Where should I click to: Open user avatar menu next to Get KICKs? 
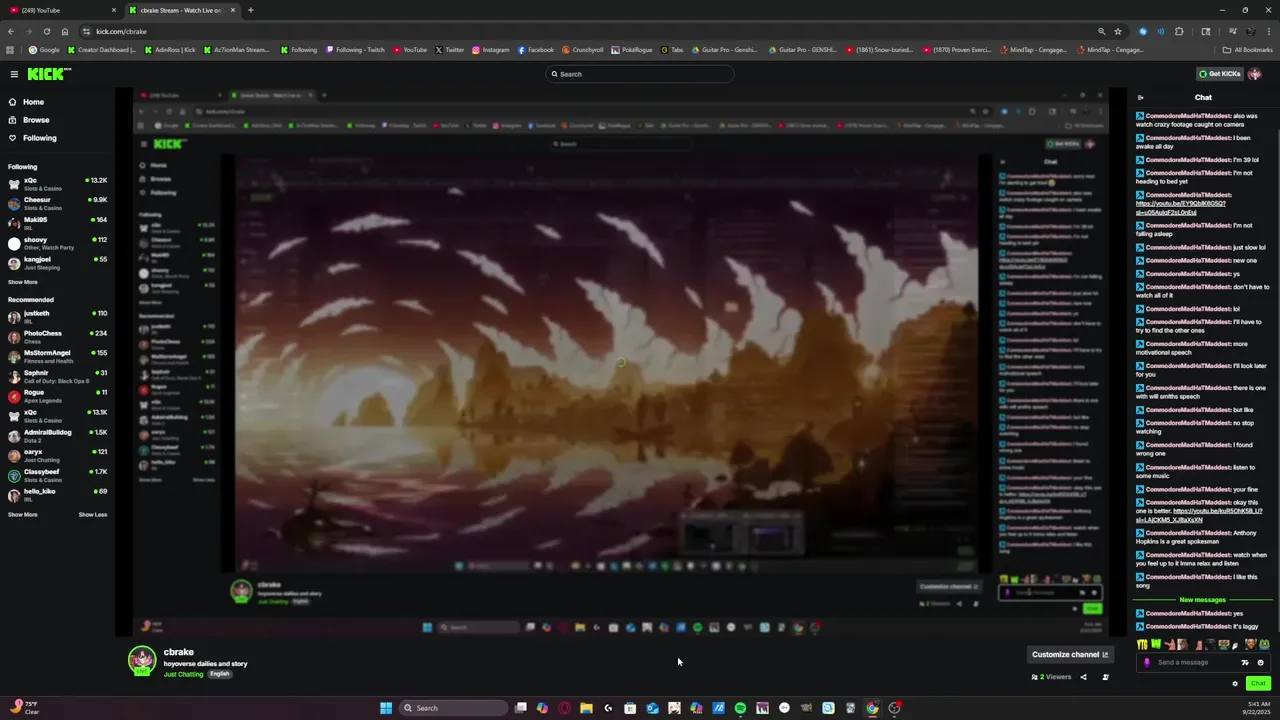1254,74
